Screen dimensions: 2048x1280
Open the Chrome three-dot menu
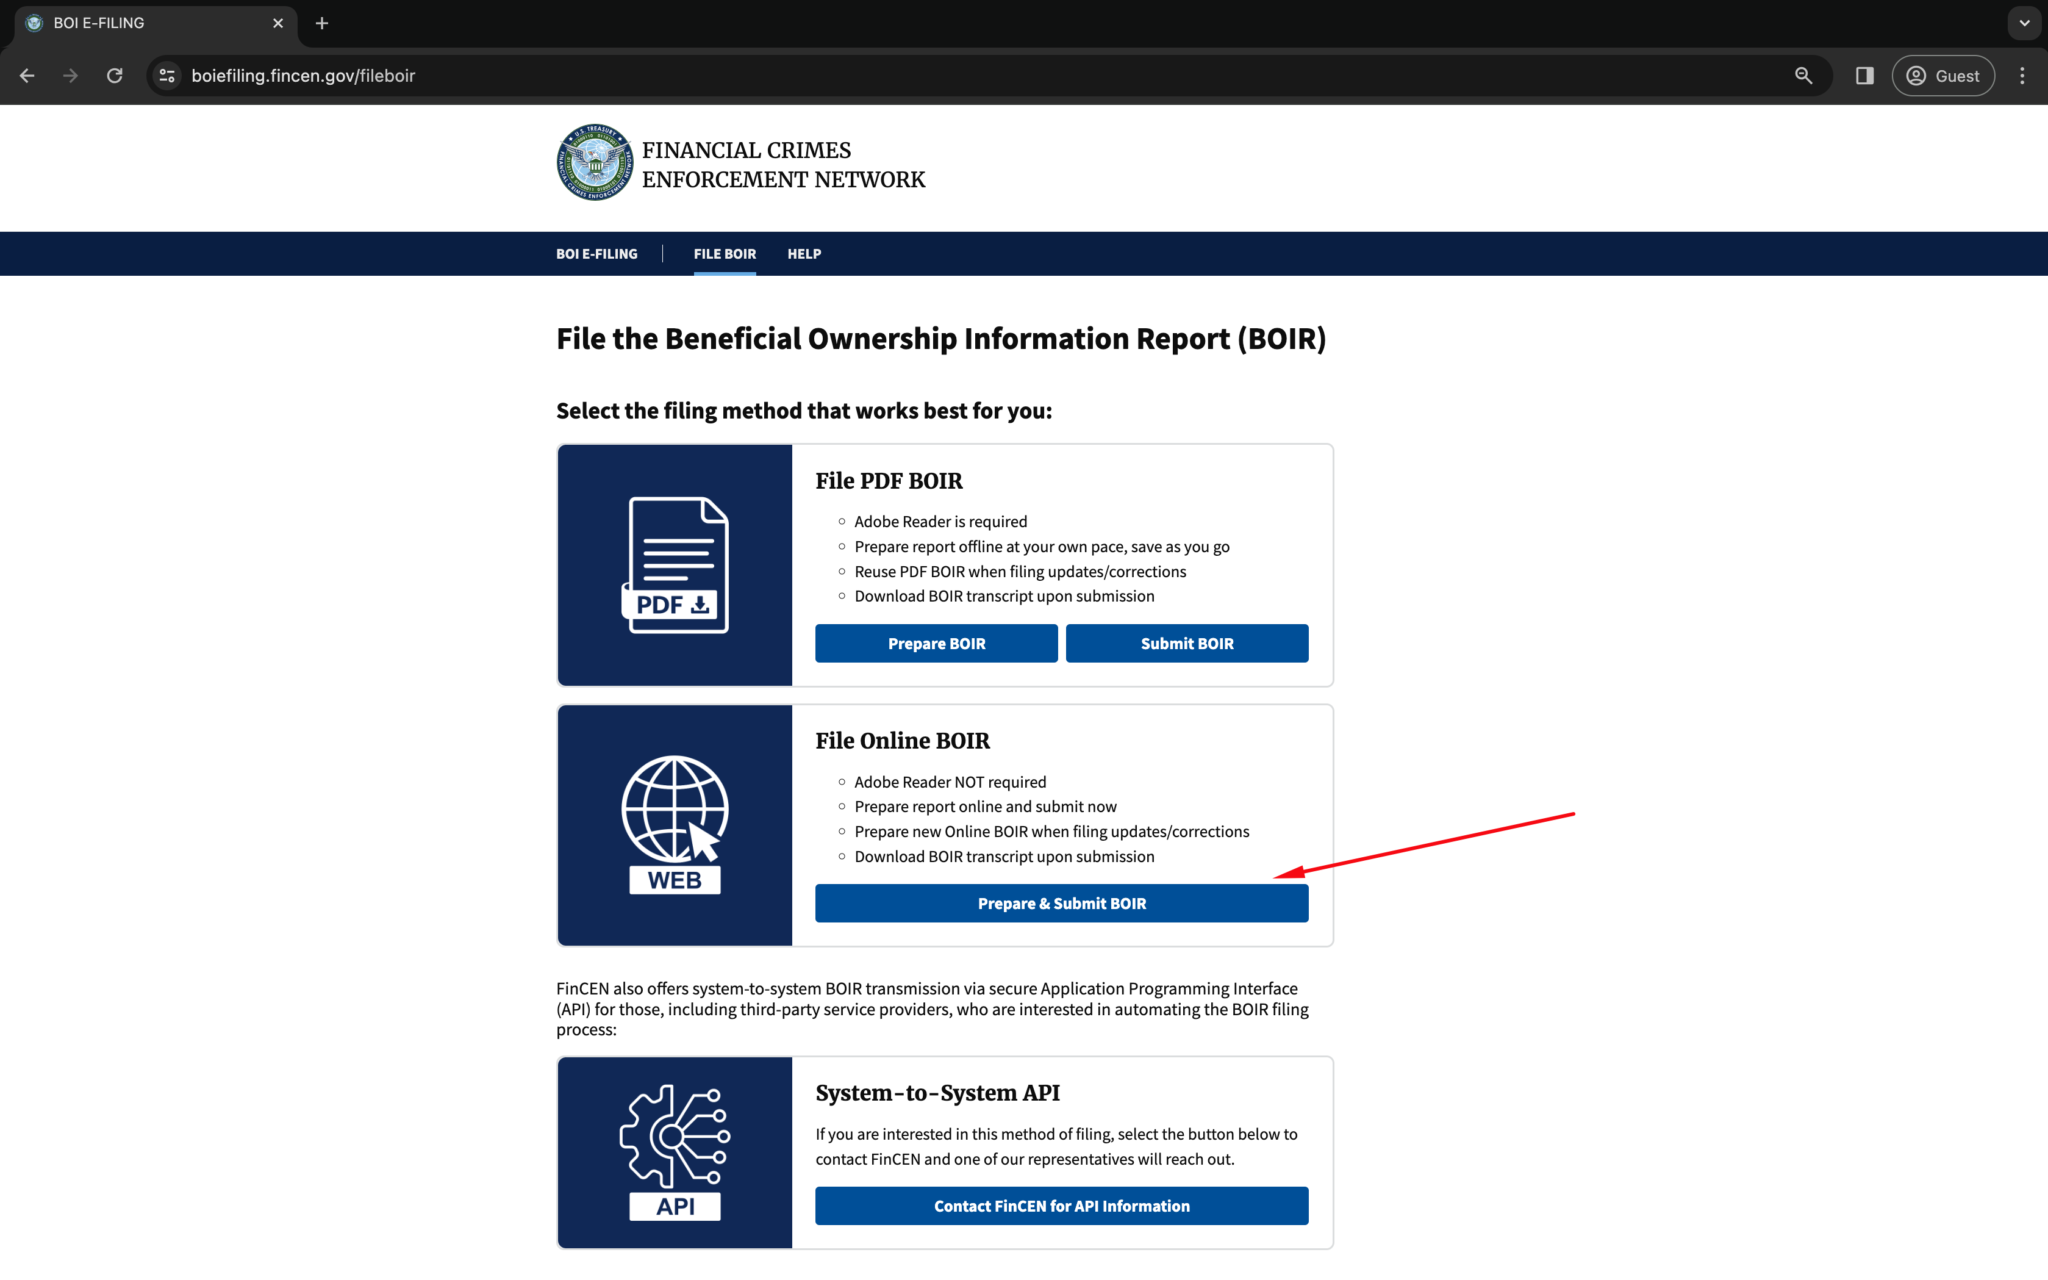2022,75
